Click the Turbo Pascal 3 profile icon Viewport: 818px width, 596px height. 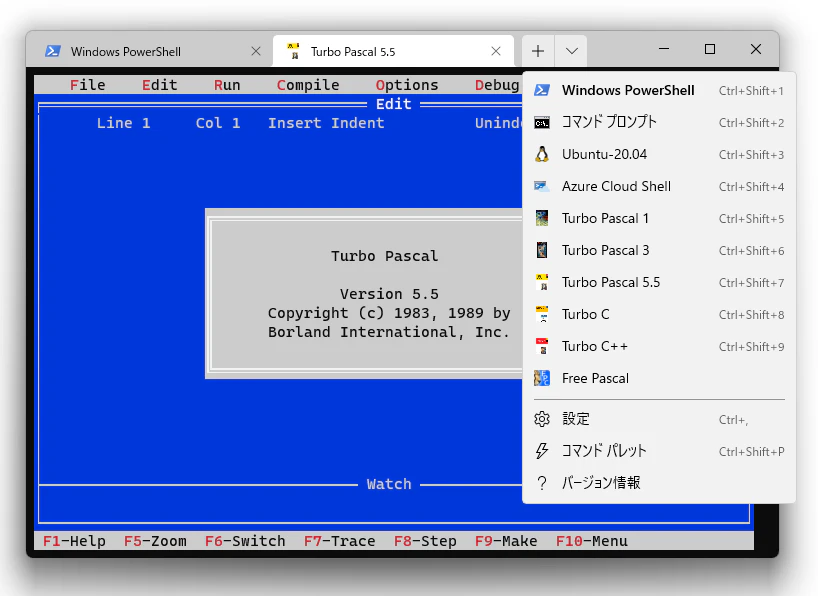pos(542,250)
